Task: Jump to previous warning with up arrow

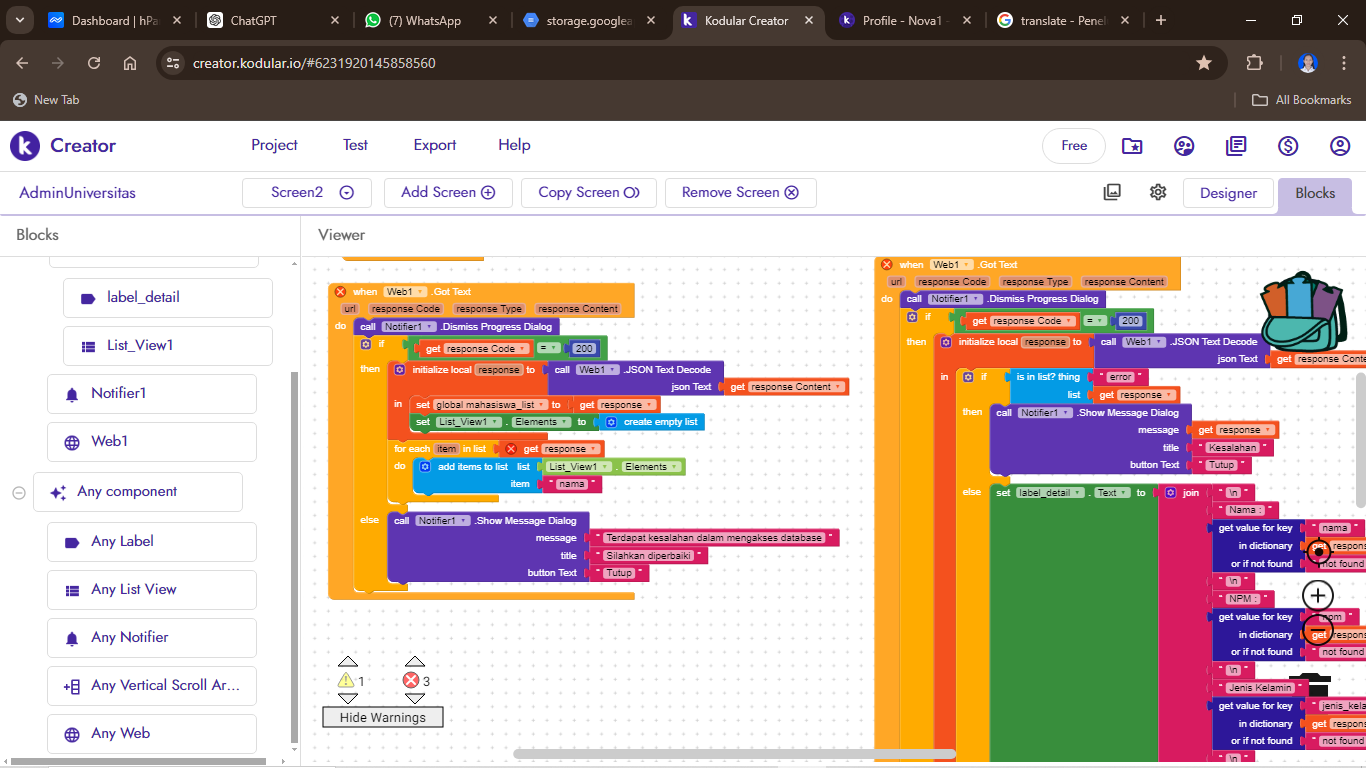Action: 348,661
